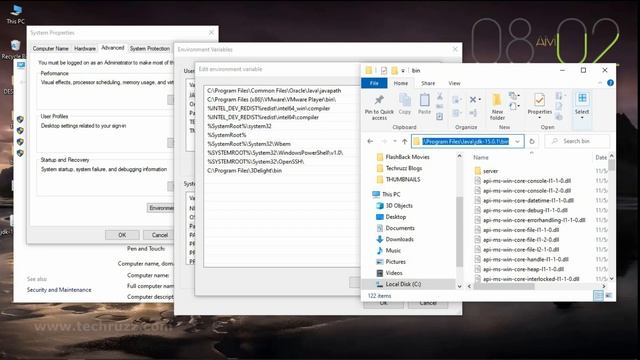
Task: Click Cancel in System Properties window
Action: [160, 235]
